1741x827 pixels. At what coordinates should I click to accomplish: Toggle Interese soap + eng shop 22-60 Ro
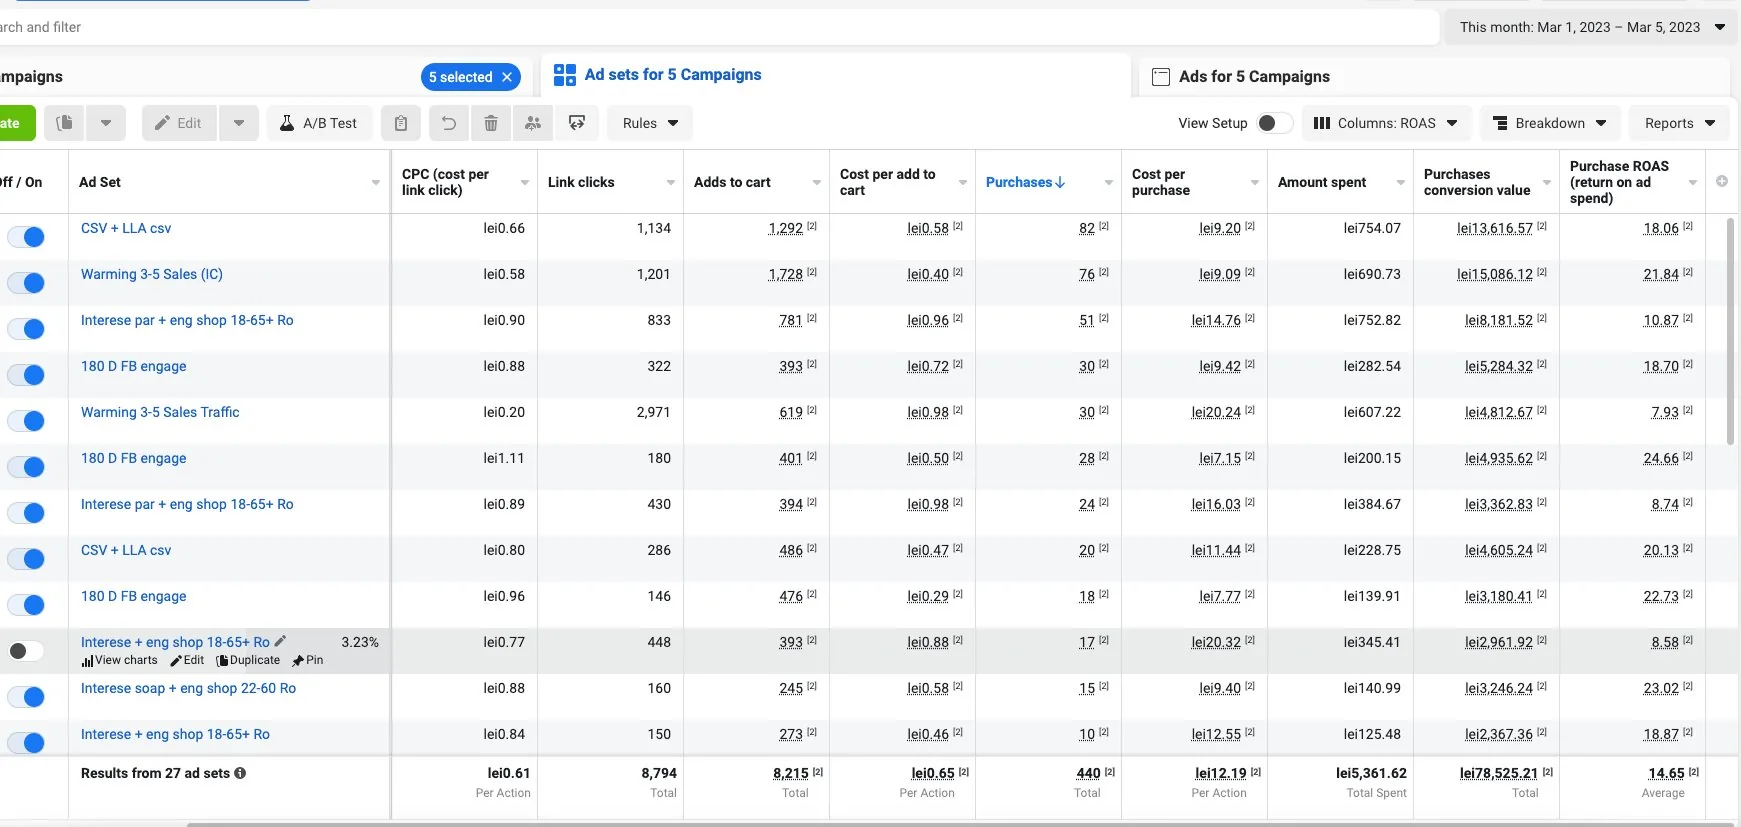click(x=26, y=697)
